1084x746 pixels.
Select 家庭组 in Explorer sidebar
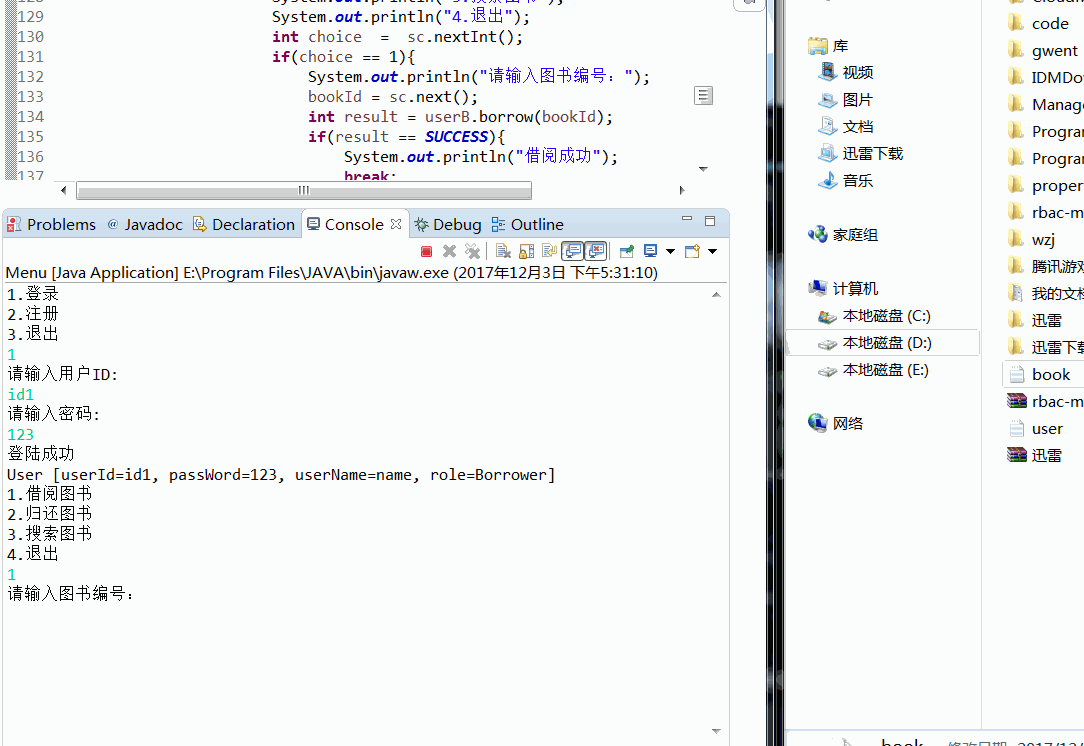coord(843,235)
